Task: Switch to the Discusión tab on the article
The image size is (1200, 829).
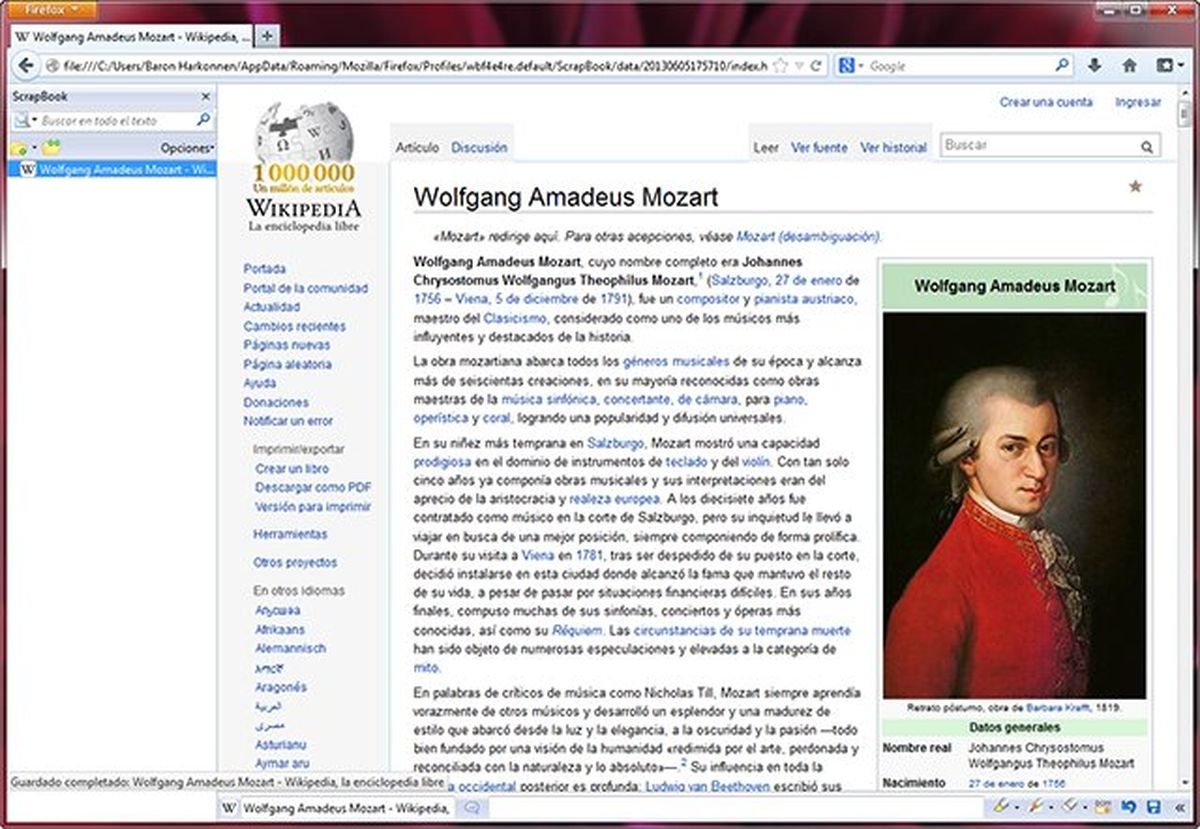Action: pyautogui.click(x=479, y=146)
